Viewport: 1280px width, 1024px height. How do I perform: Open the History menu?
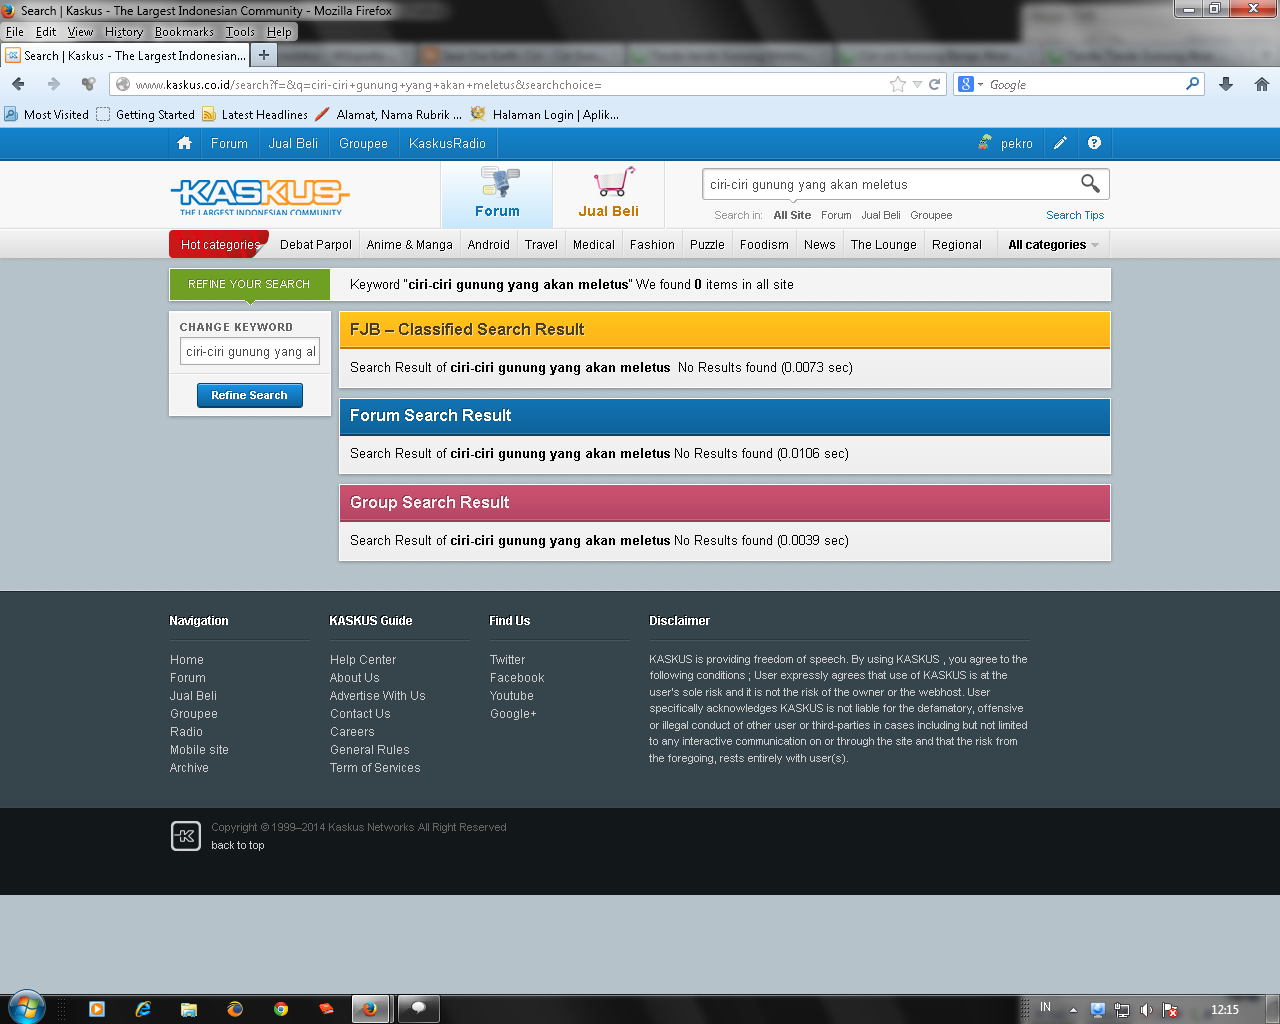124,32
